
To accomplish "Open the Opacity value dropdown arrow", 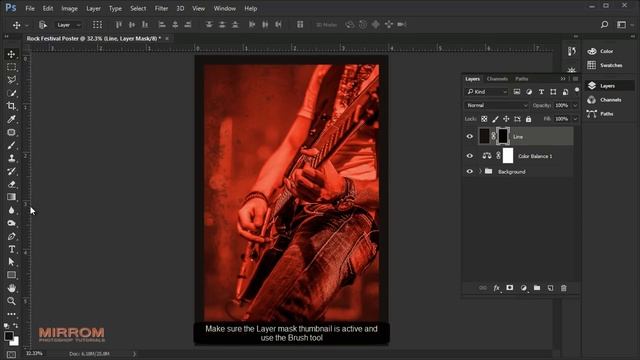I will tap(576, 105).
